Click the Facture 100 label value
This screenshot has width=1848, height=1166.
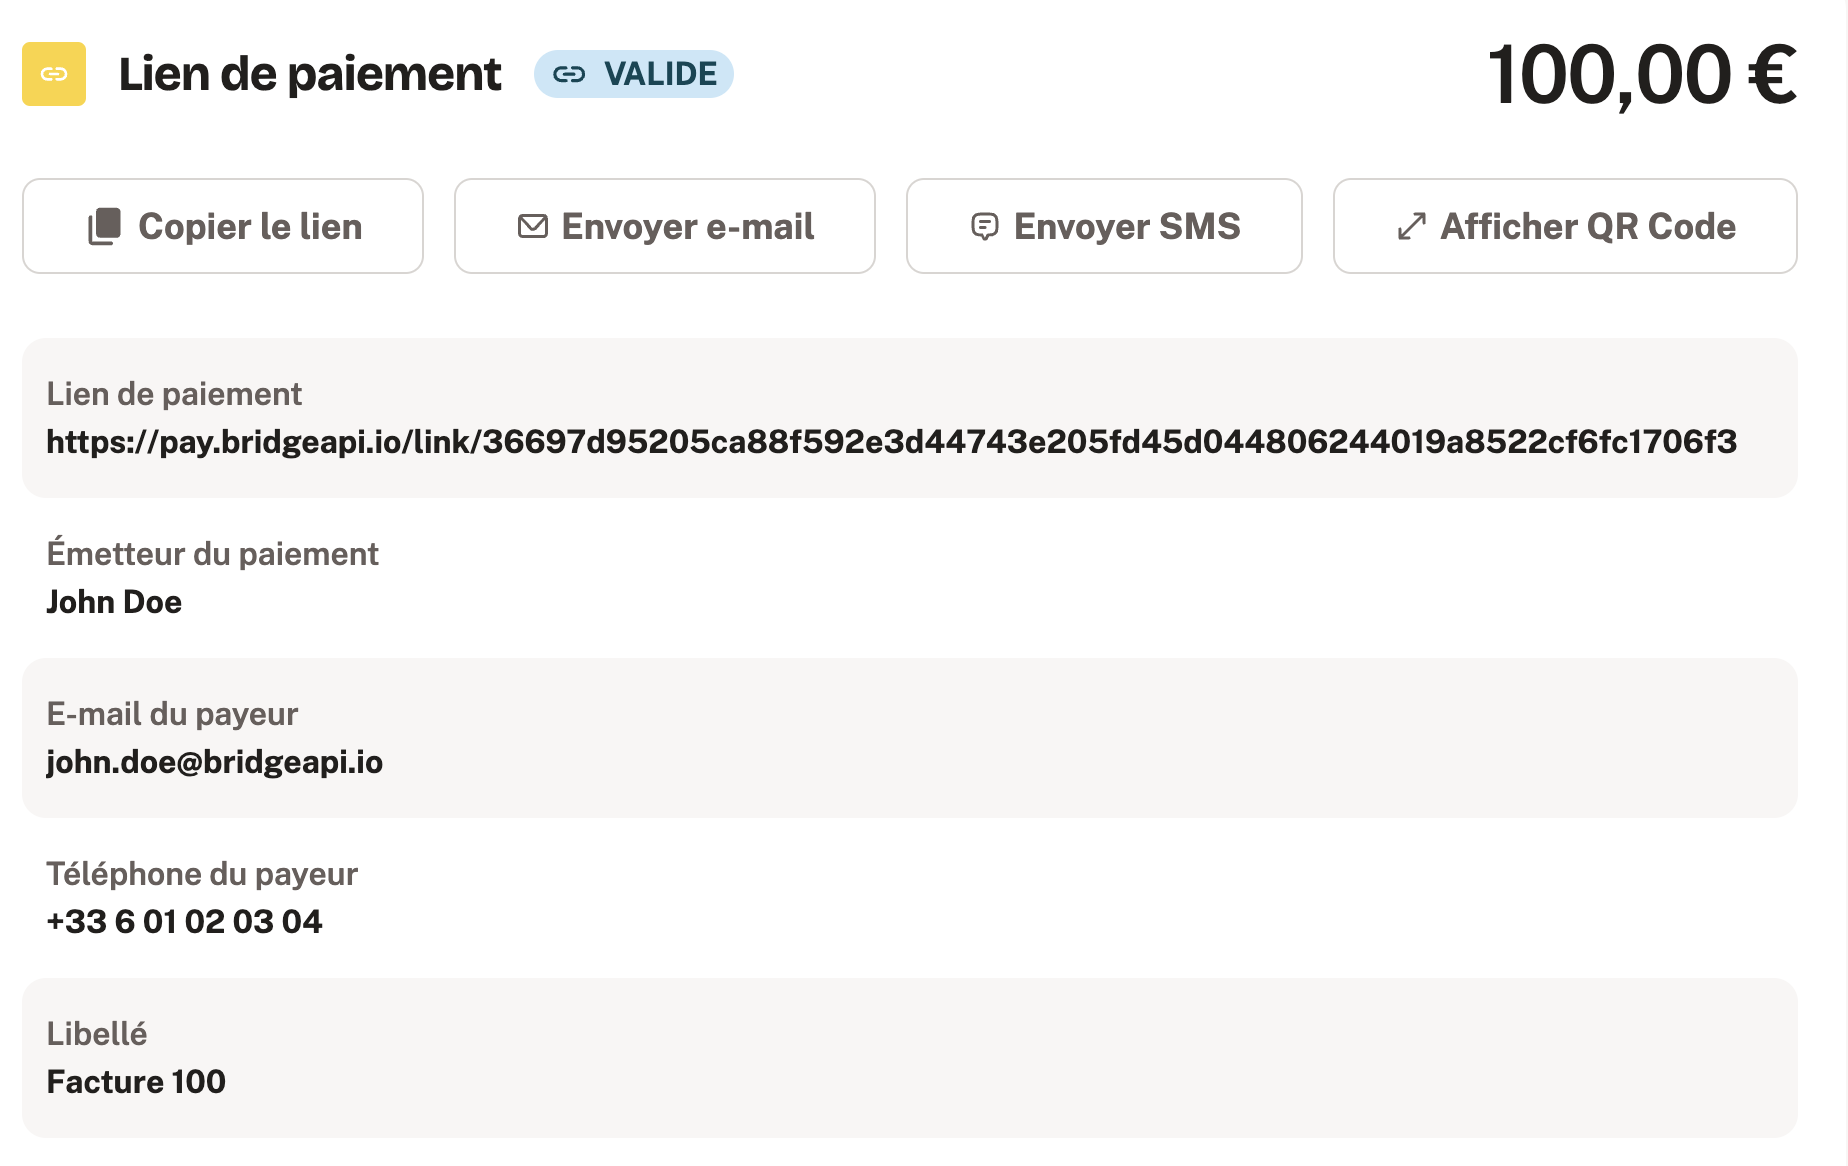[136, 1081]
